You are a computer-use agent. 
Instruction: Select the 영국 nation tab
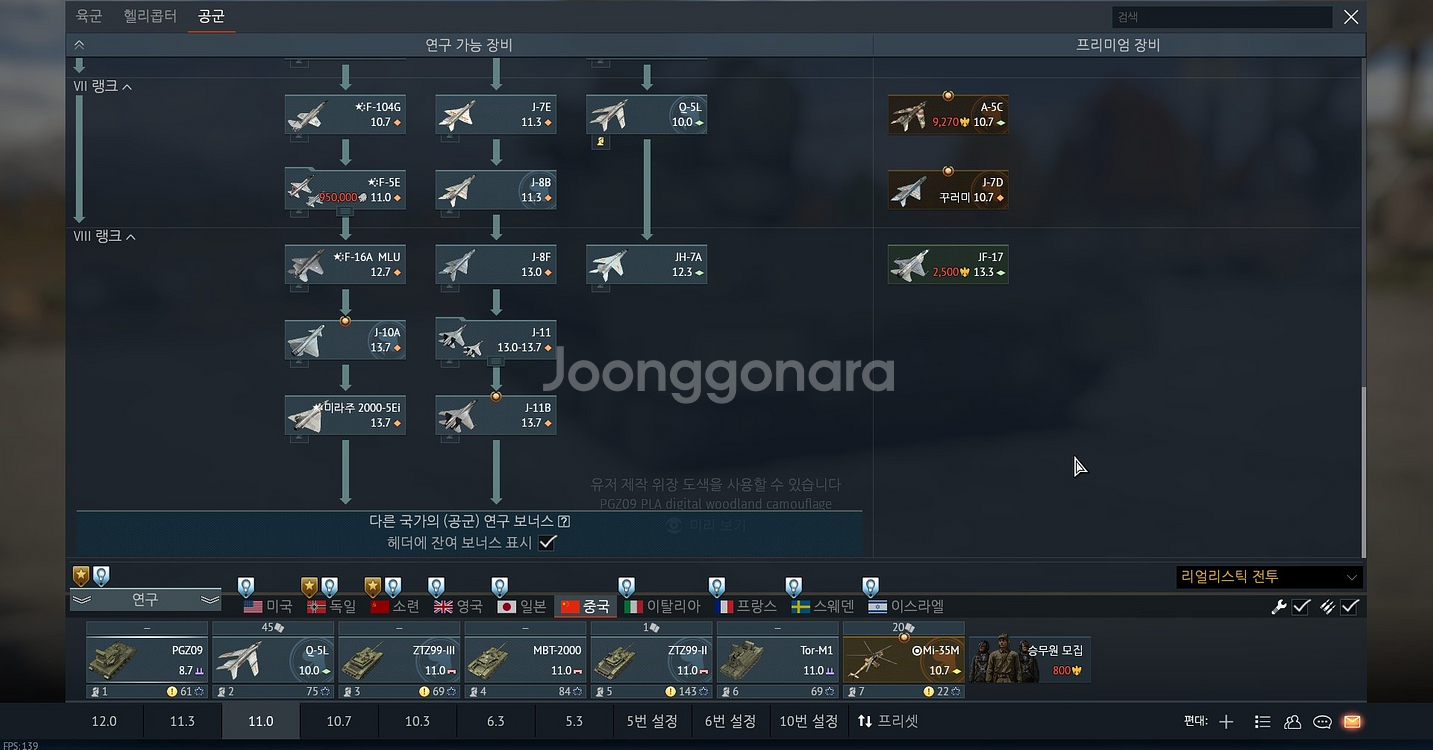457,606
